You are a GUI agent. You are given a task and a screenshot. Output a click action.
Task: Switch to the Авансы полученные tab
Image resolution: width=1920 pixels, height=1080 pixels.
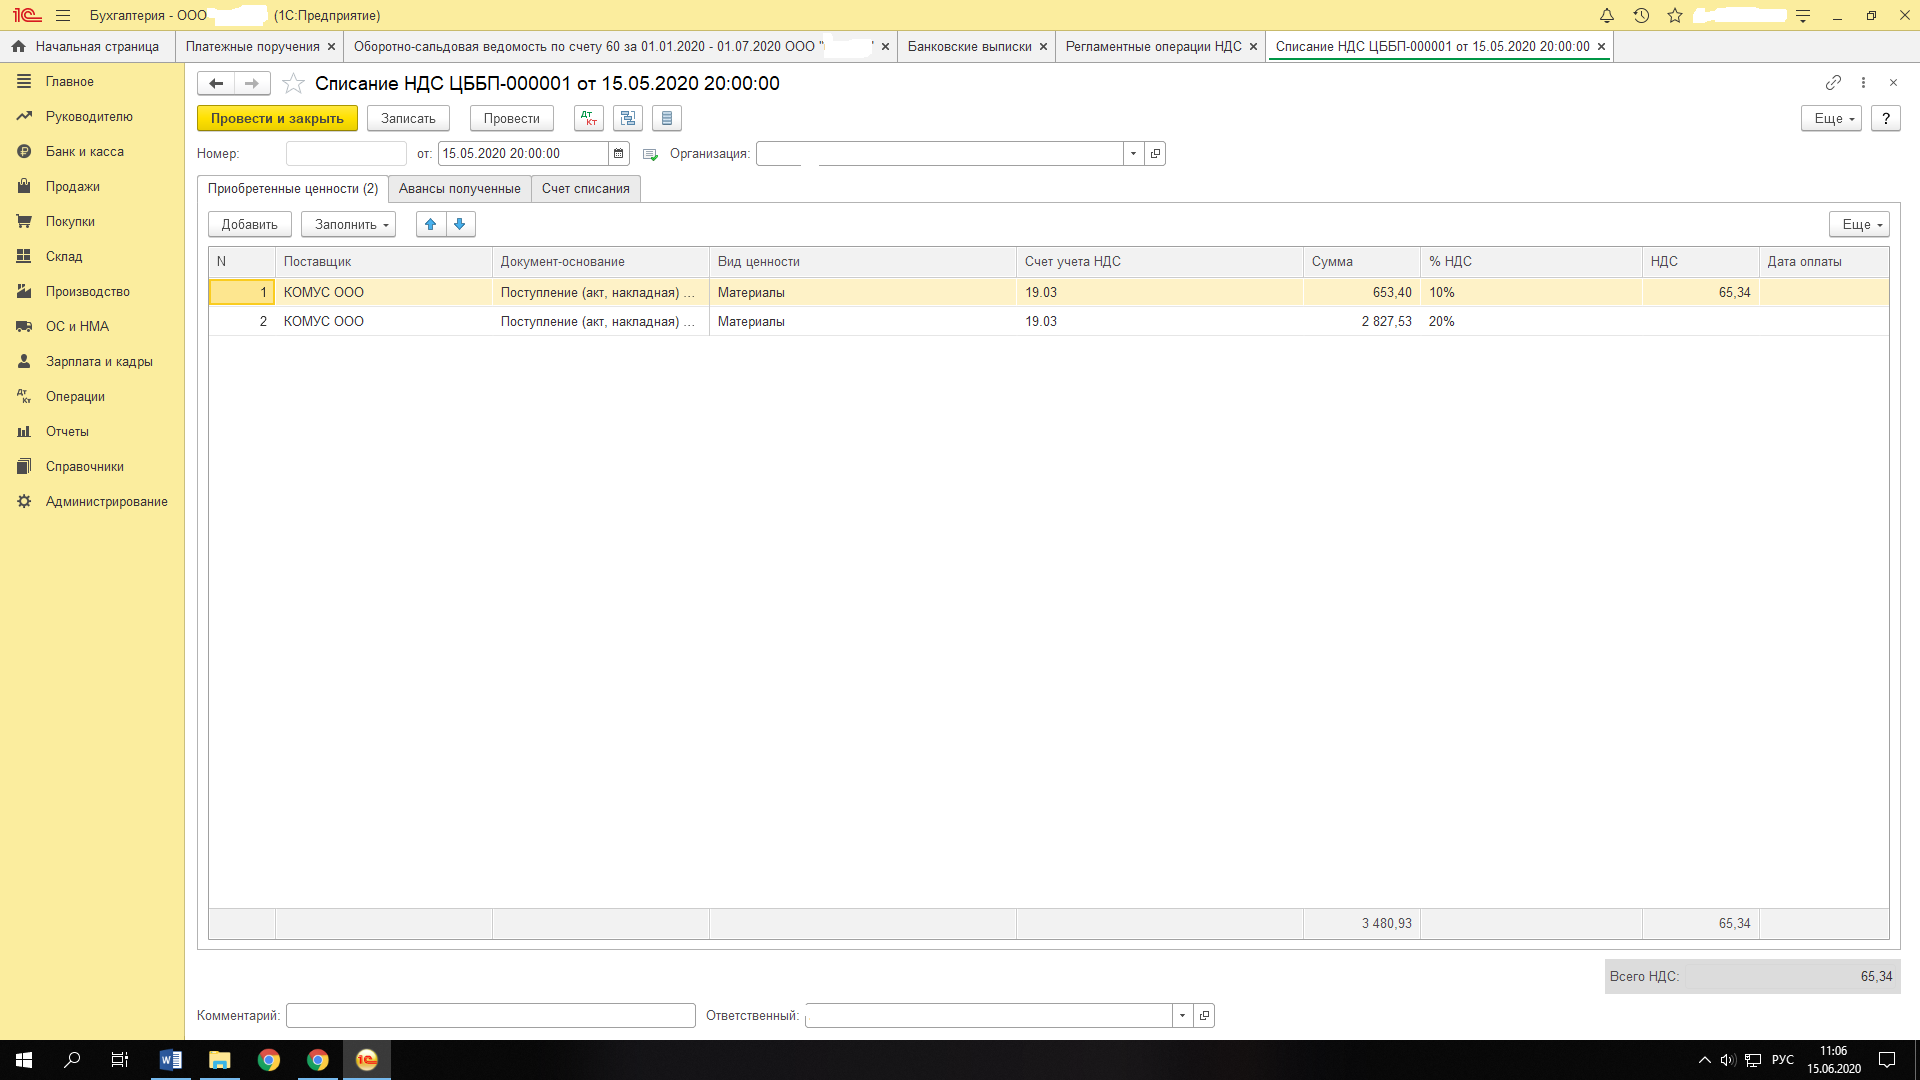(x=459, y=188)
